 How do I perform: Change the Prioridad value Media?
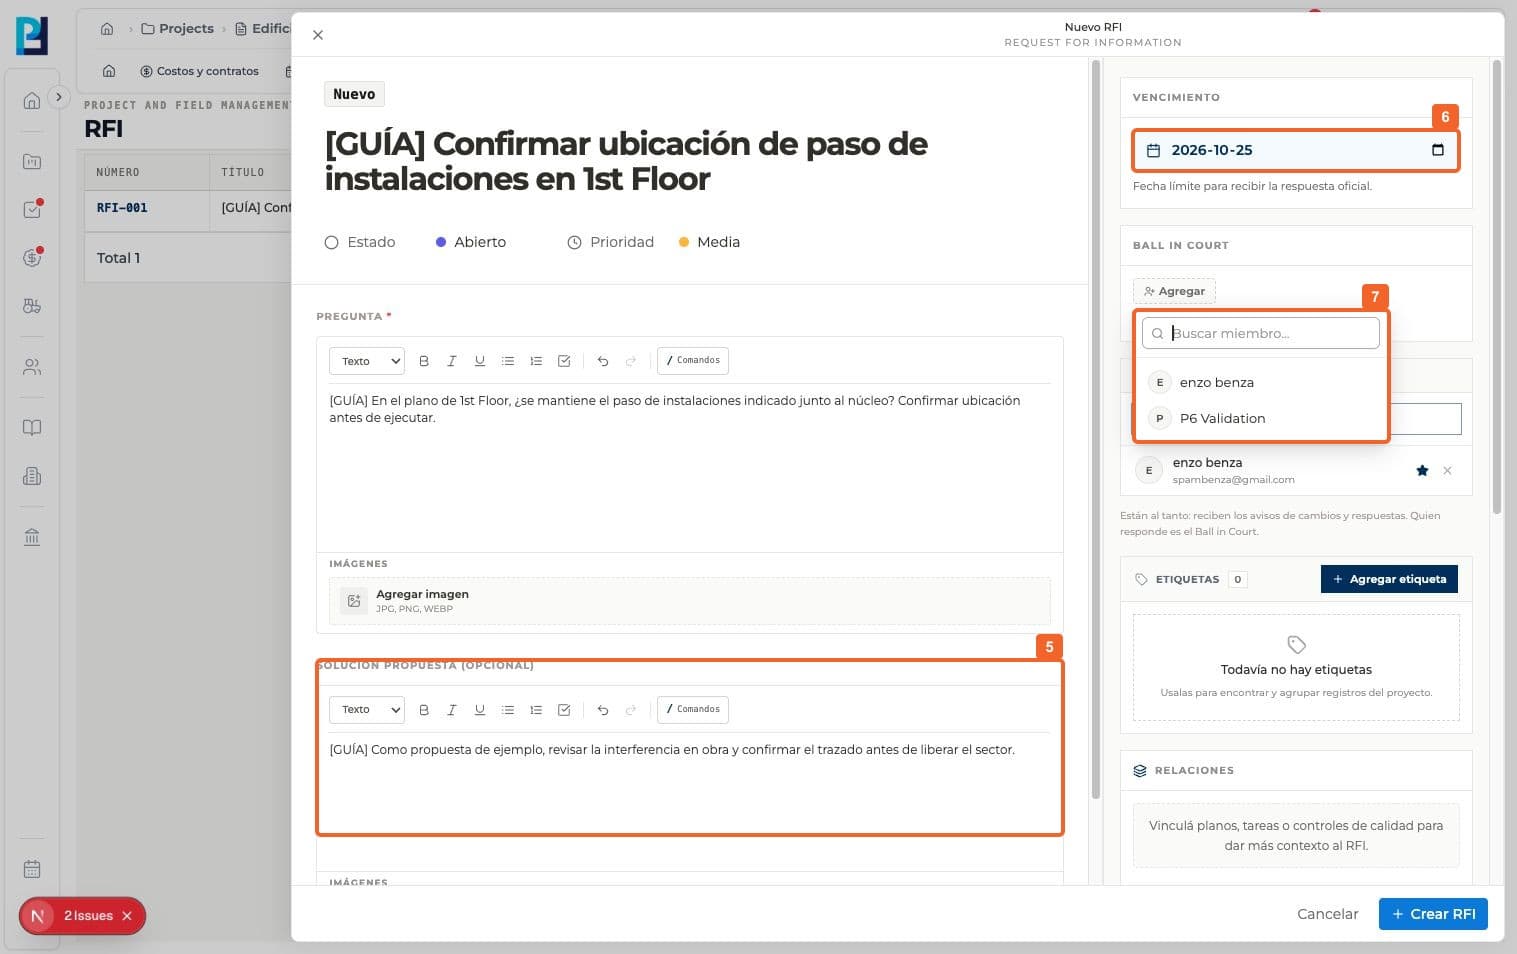[709, 242]
